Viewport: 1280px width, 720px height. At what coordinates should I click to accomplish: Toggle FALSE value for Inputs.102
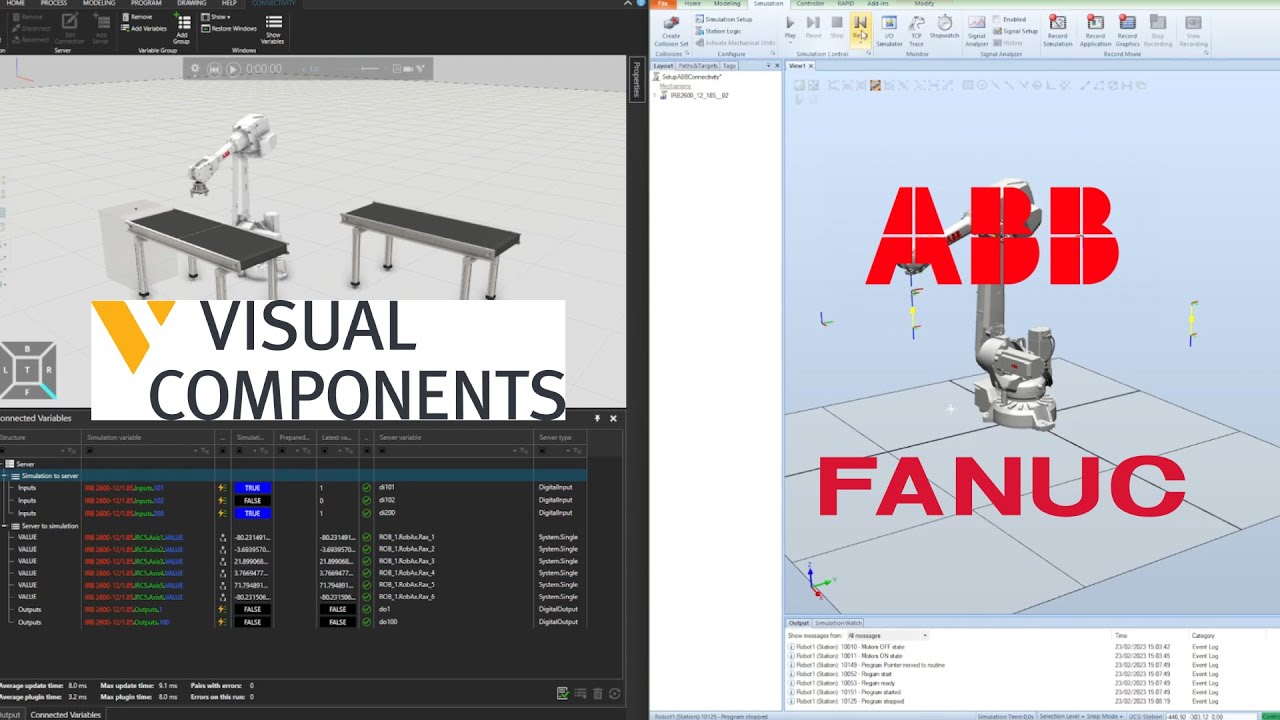[x=252, y=500]
